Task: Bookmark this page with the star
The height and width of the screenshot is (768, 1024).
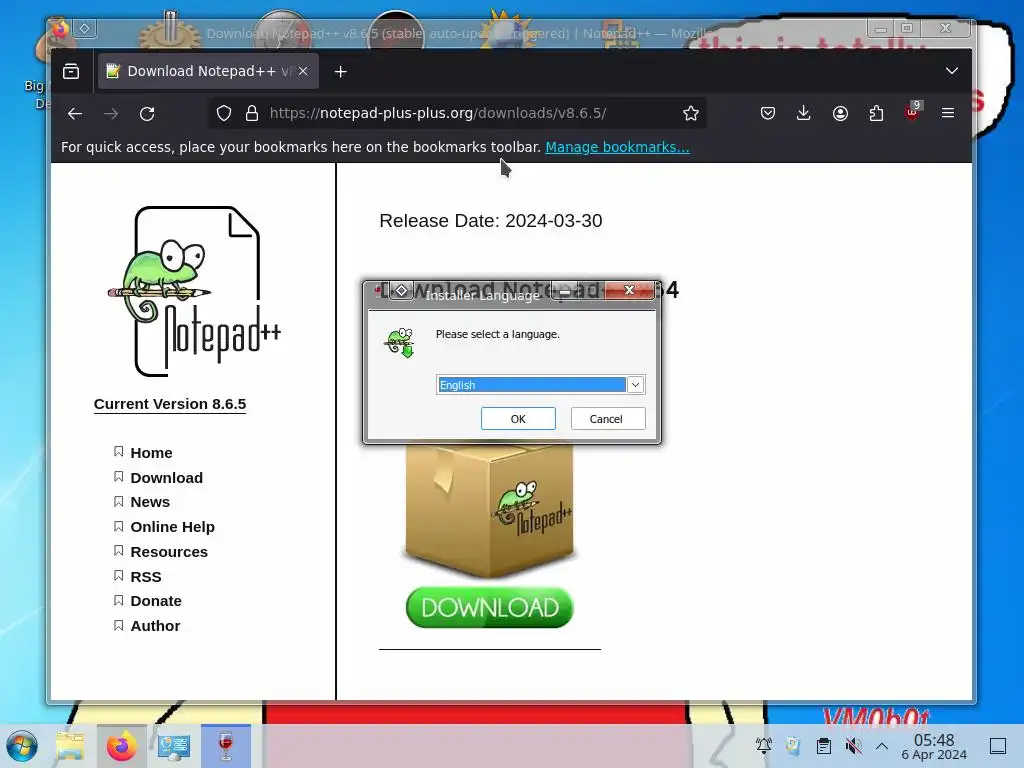Action: coord(691,114)
